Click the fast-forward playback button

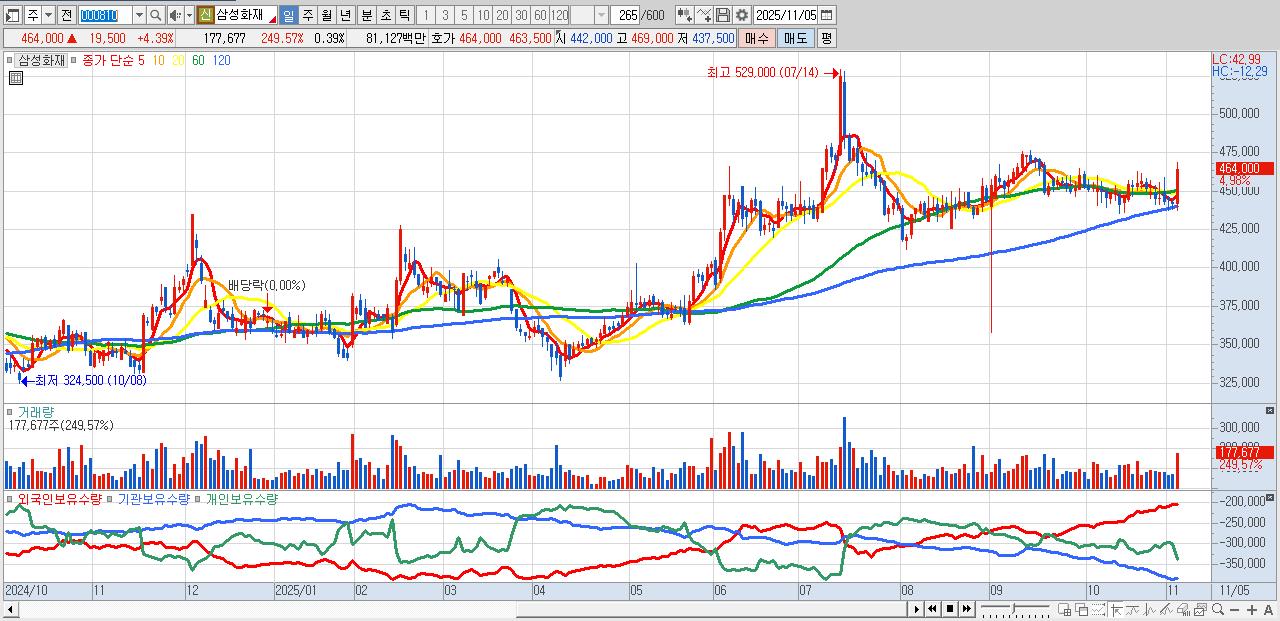click(x=967, y=609)
